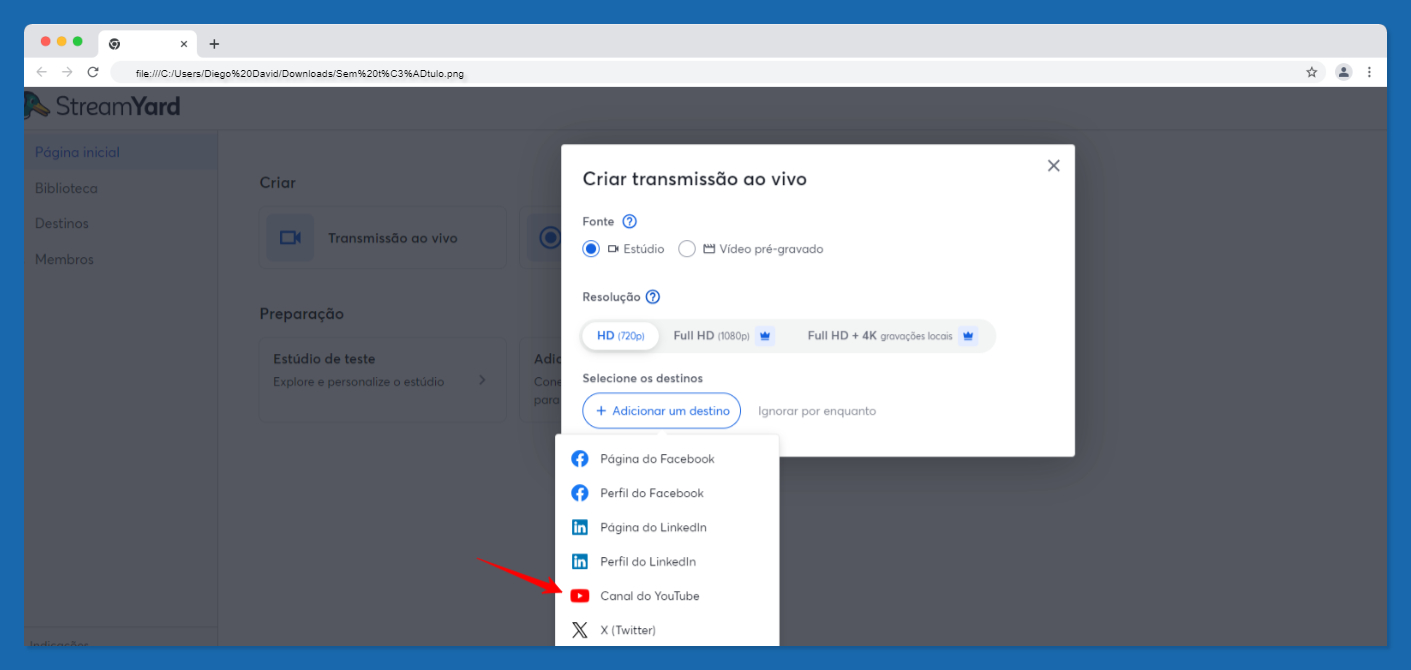The width and height of the screenshot is (1411, 670).
Task: Click the Chrome favicon on the tab
Action: point(115,44)
